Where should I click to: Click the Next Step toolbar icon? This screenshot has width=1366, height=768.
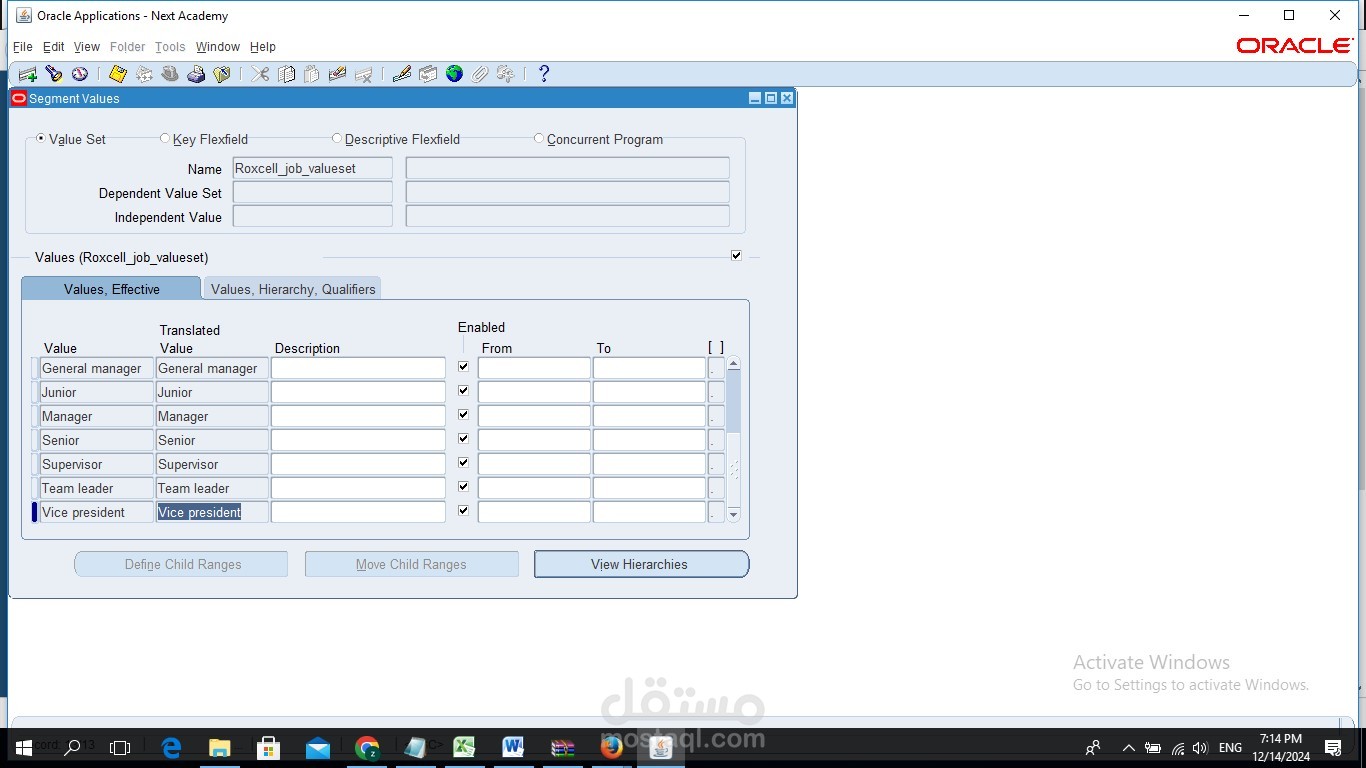tap(144, 74)
